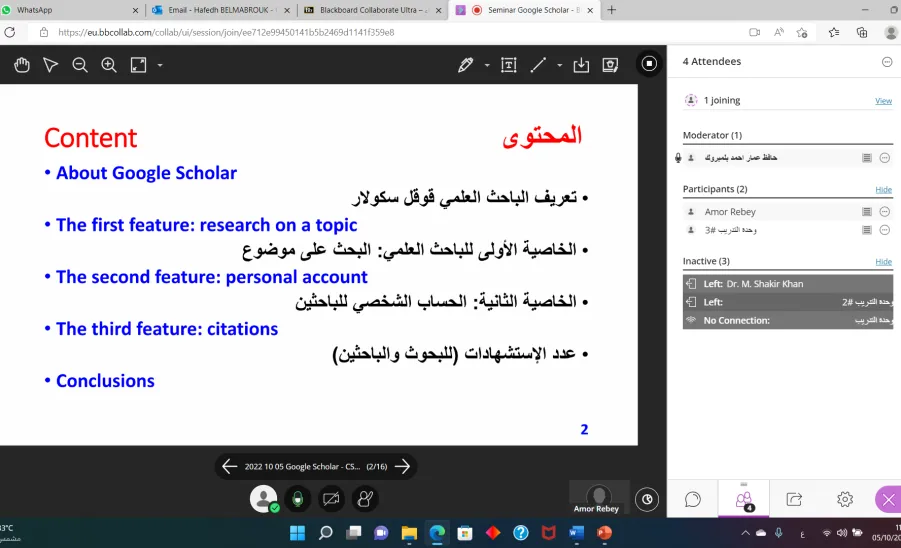Screen dimensions: 901x548
Task: Open Word from the taskbar
Action: point(576,533)
